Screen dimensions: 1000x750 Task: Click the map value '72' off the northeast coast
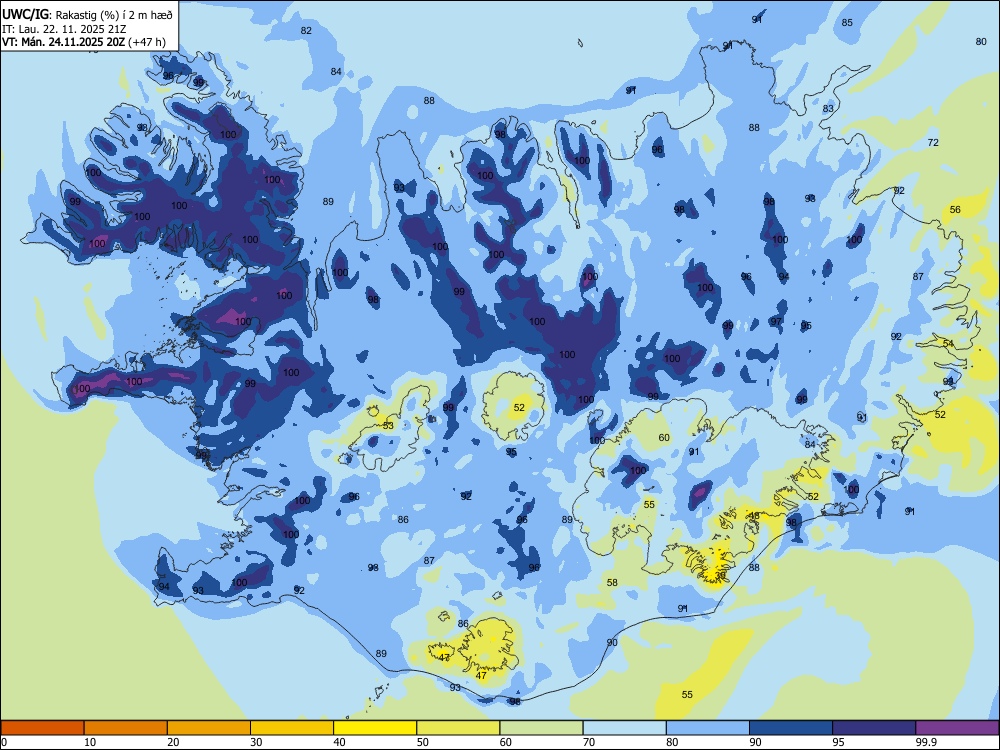coord(933,142)
